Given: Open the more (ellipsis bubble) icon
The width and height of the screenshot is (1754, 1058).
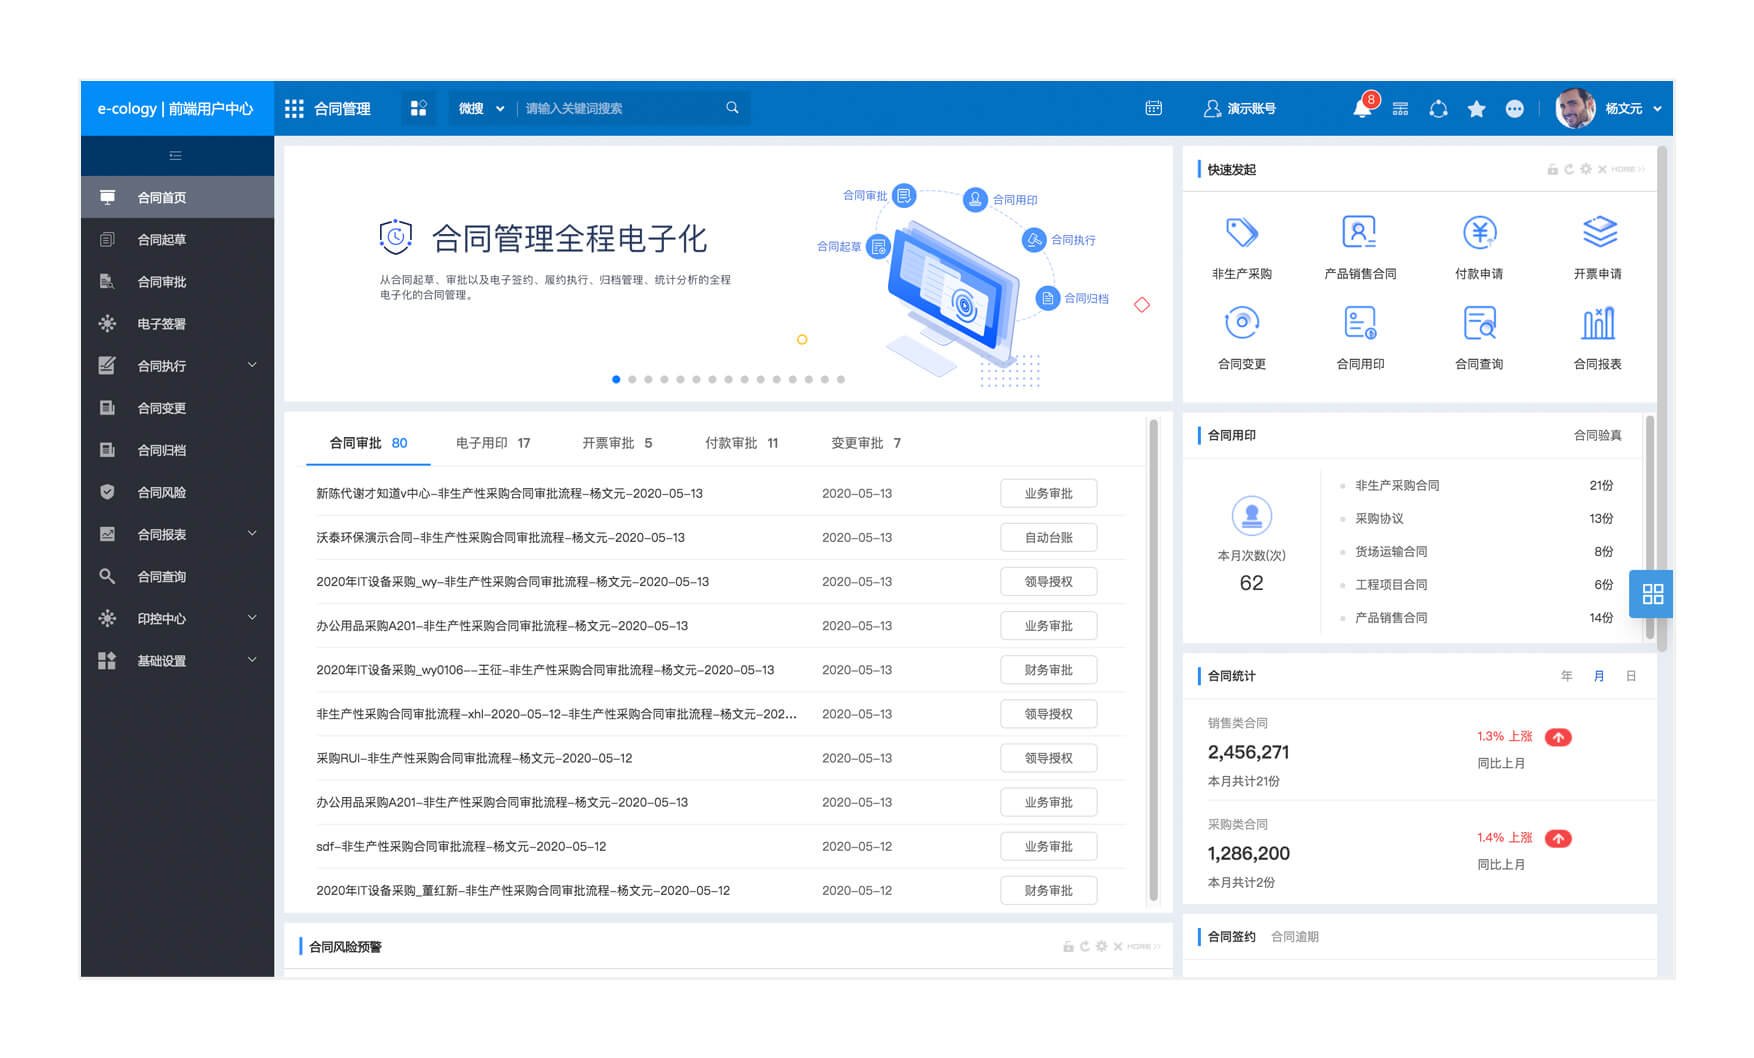Looking at the screenshot, I should point(1514,108).
